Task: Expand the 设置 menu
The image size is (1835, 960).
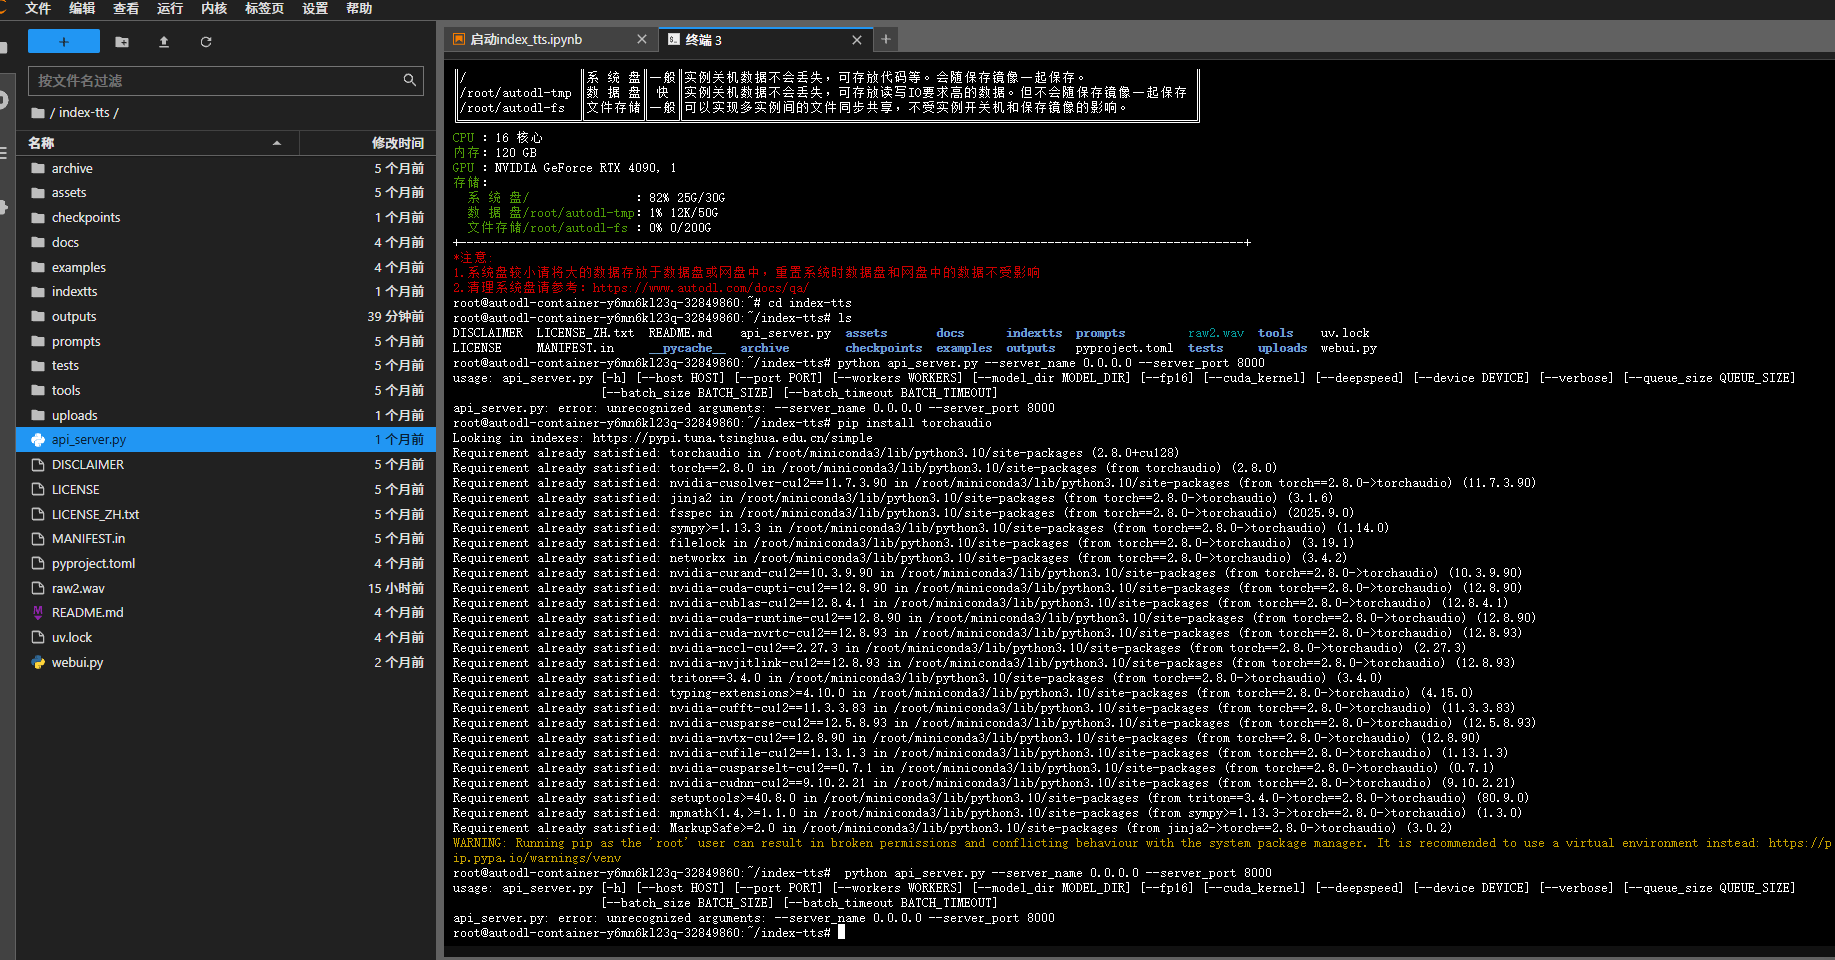Action: coord(315,8)
